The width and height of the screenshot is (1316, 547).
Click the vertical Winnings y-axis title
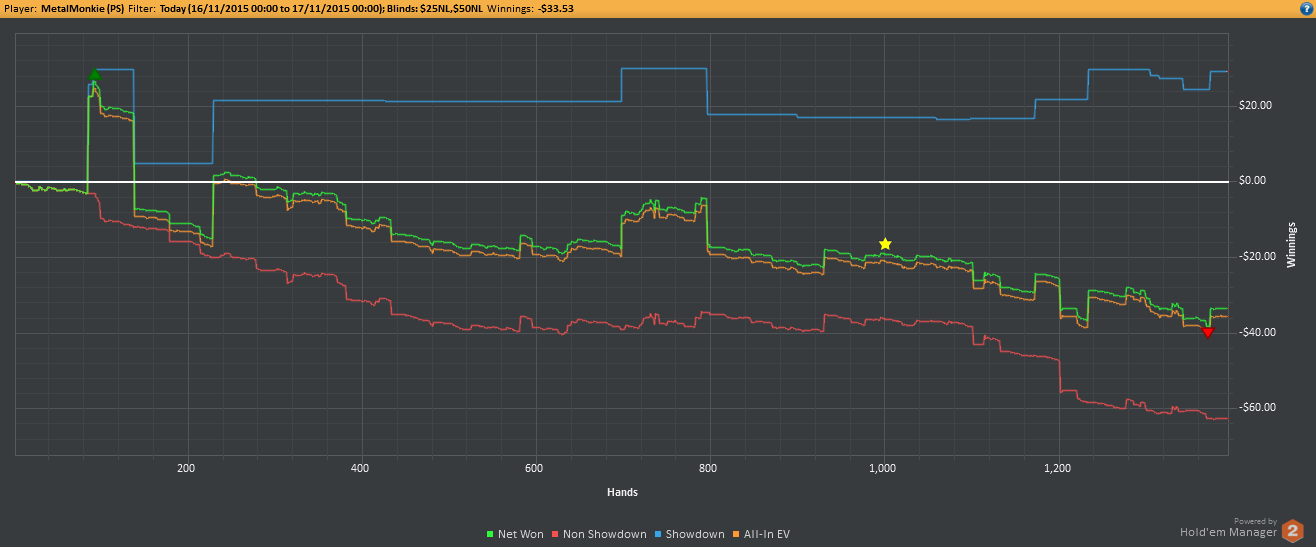point(1292,246)
